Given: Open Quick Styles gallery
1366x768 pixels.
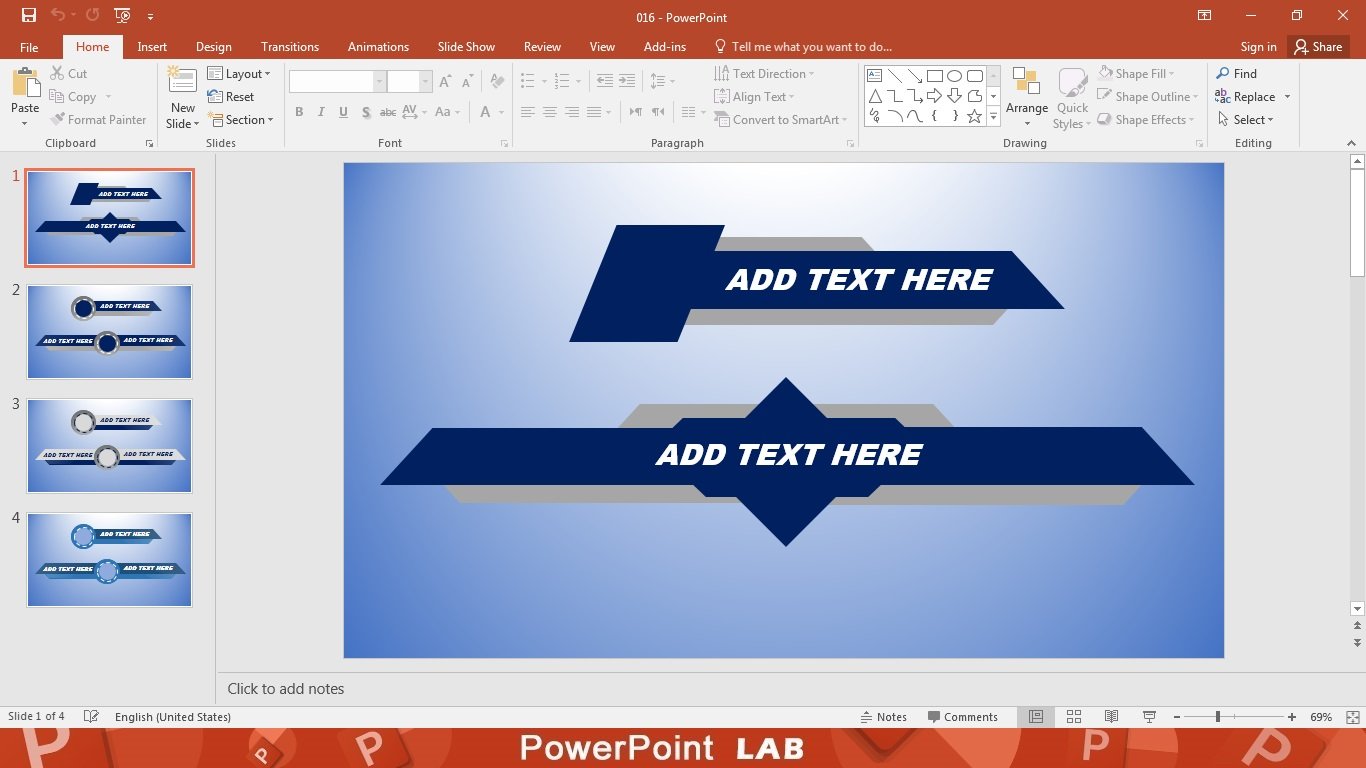Looking at the screenshot, I should tap(1072, 98).
